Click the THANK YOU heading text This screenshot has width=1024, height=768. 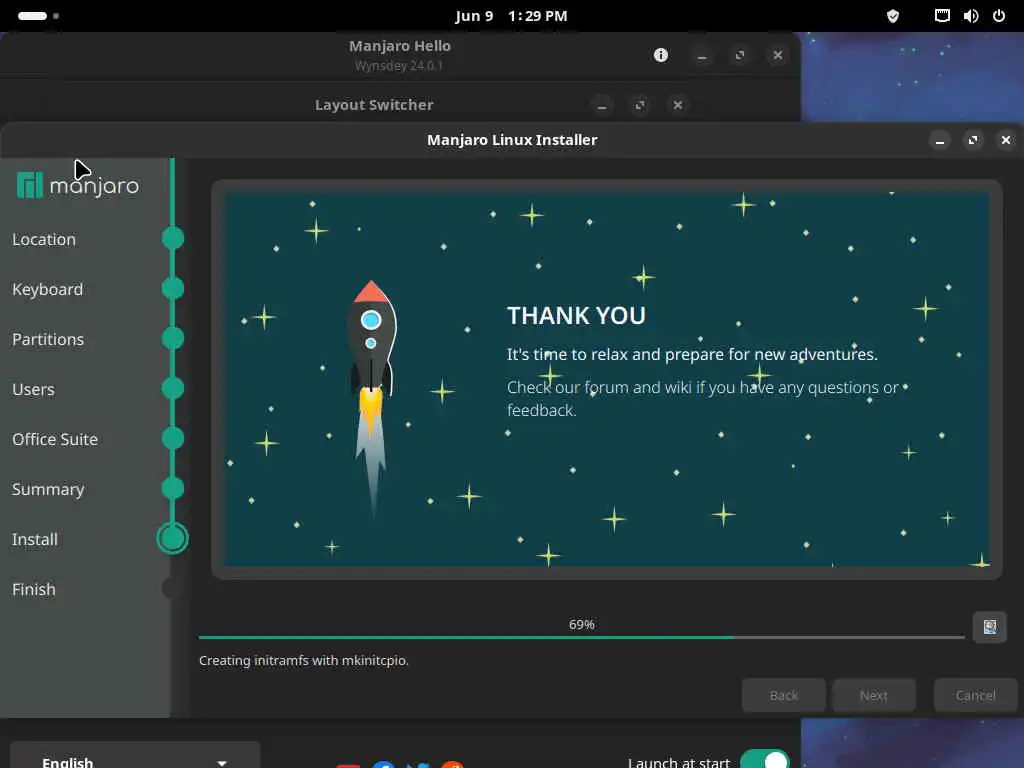tap(576, 316)
